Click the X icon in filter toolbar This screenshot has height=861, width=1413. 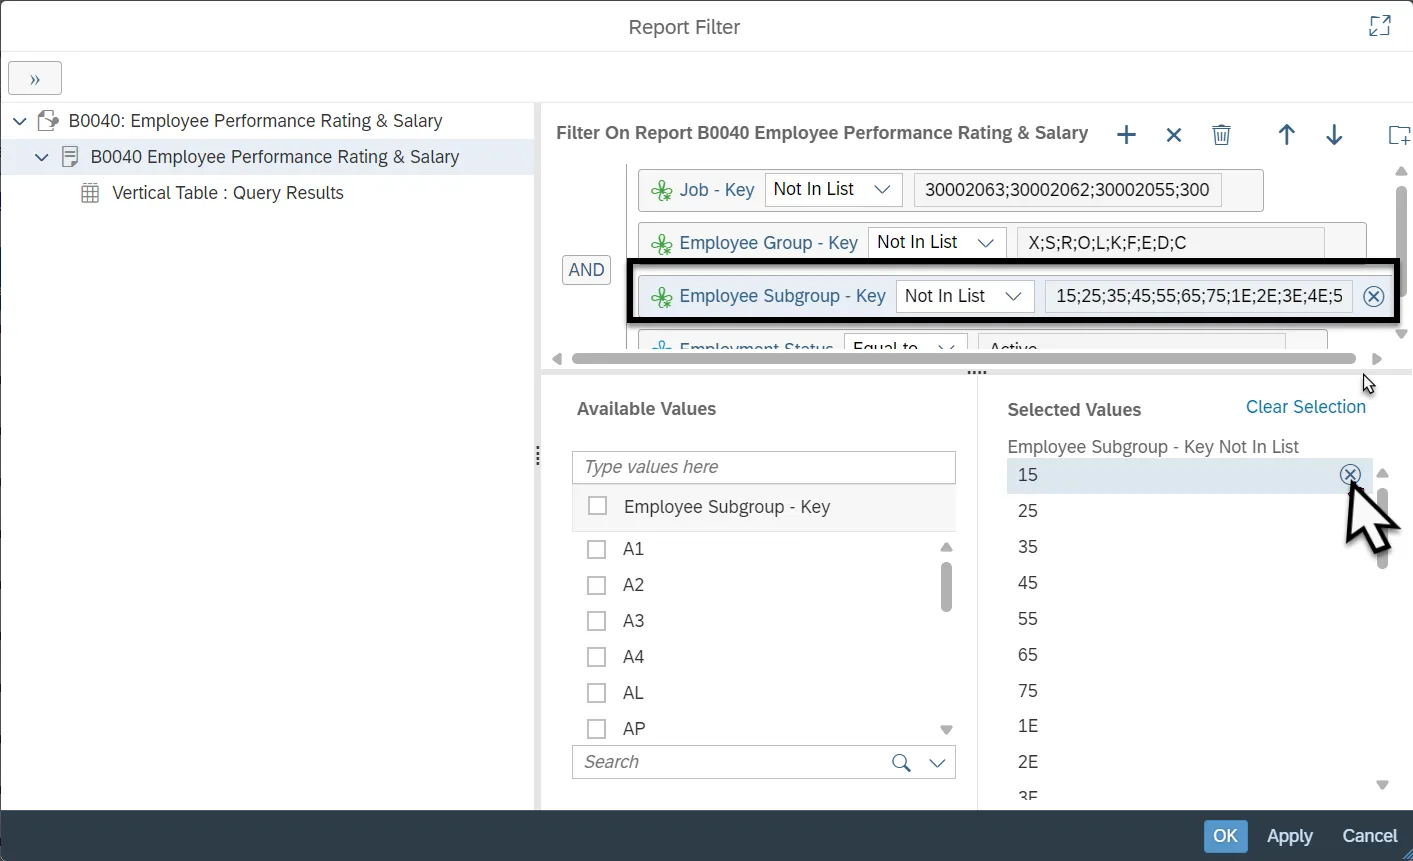(1174, 135)
